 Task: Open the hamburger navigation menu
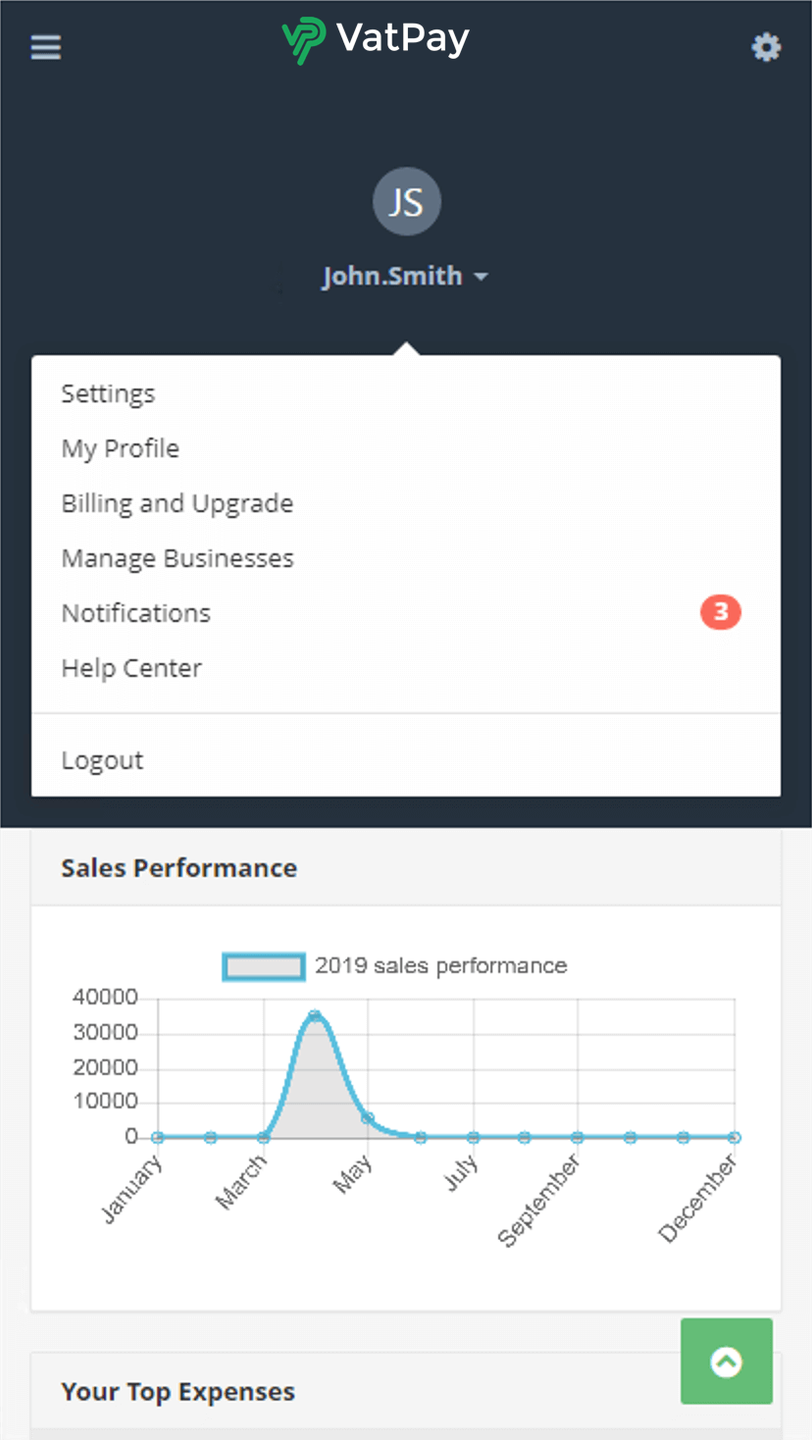click(46, 47)
